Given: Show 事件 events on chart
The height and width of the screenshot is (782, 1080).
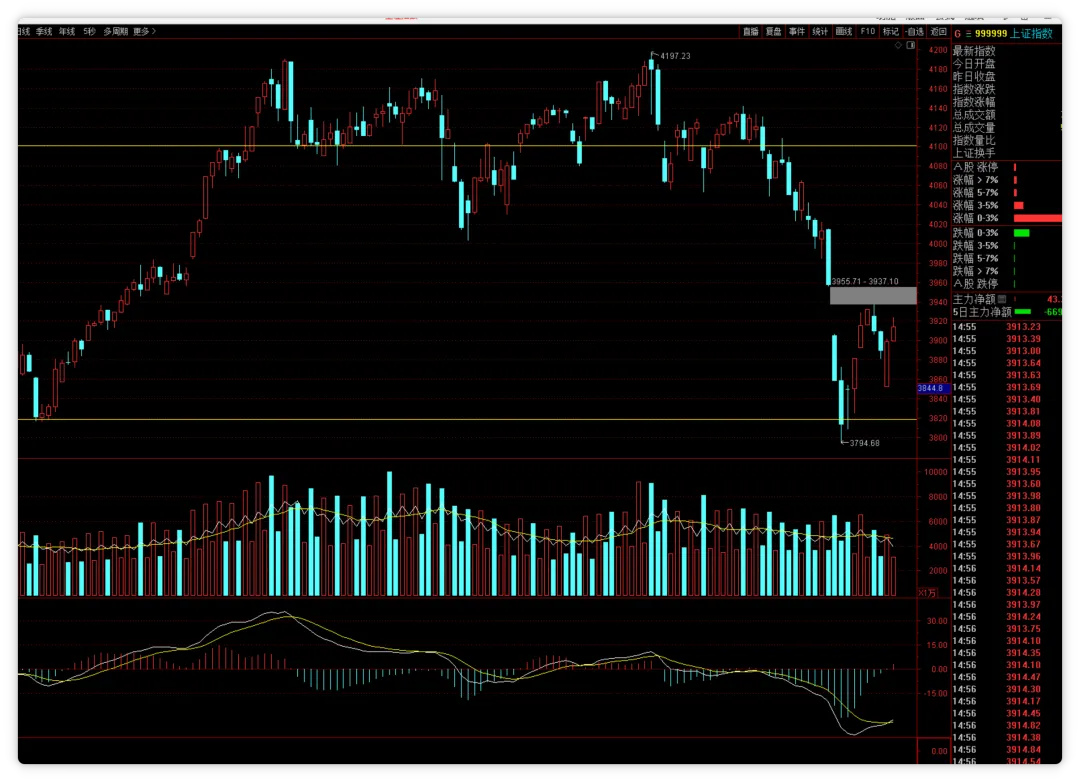Looking at the screenshot, I should pyautogui.click(x=797, y=32).
